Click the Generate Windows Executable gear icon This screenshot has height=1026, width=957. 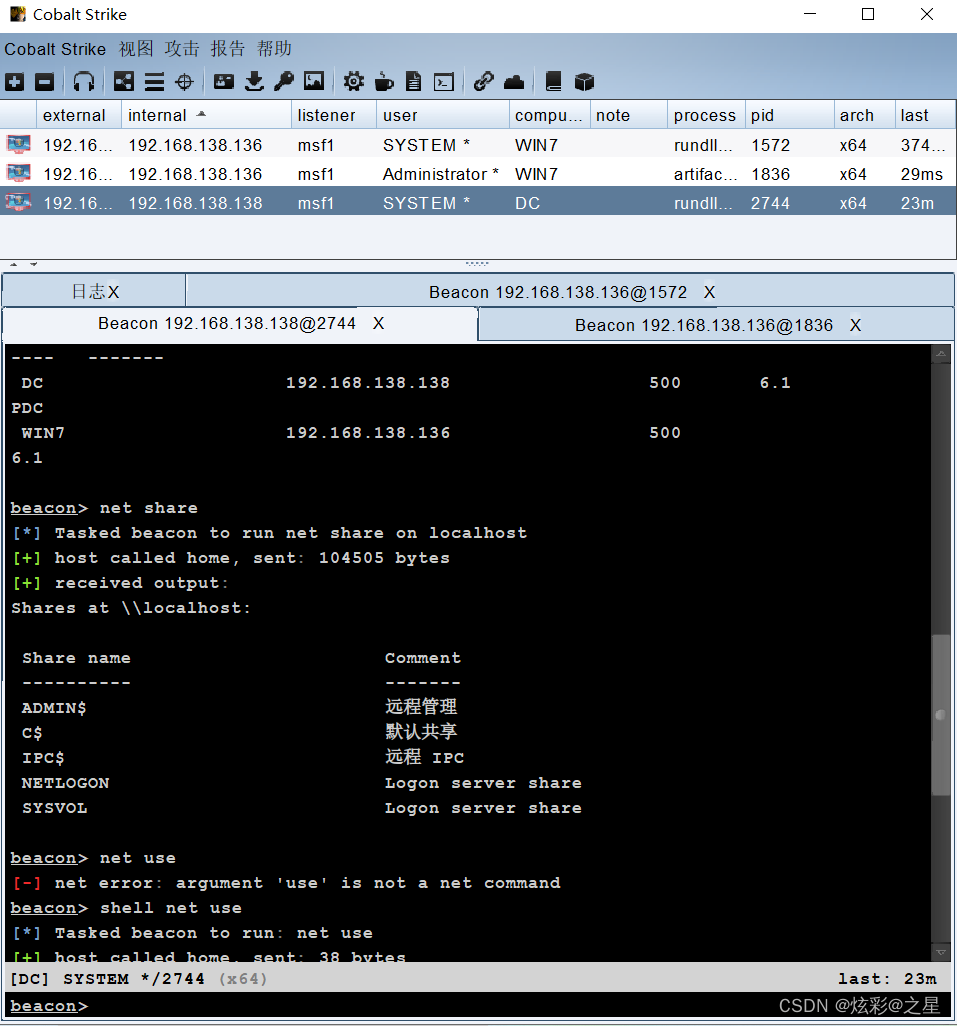pos(354,82)
